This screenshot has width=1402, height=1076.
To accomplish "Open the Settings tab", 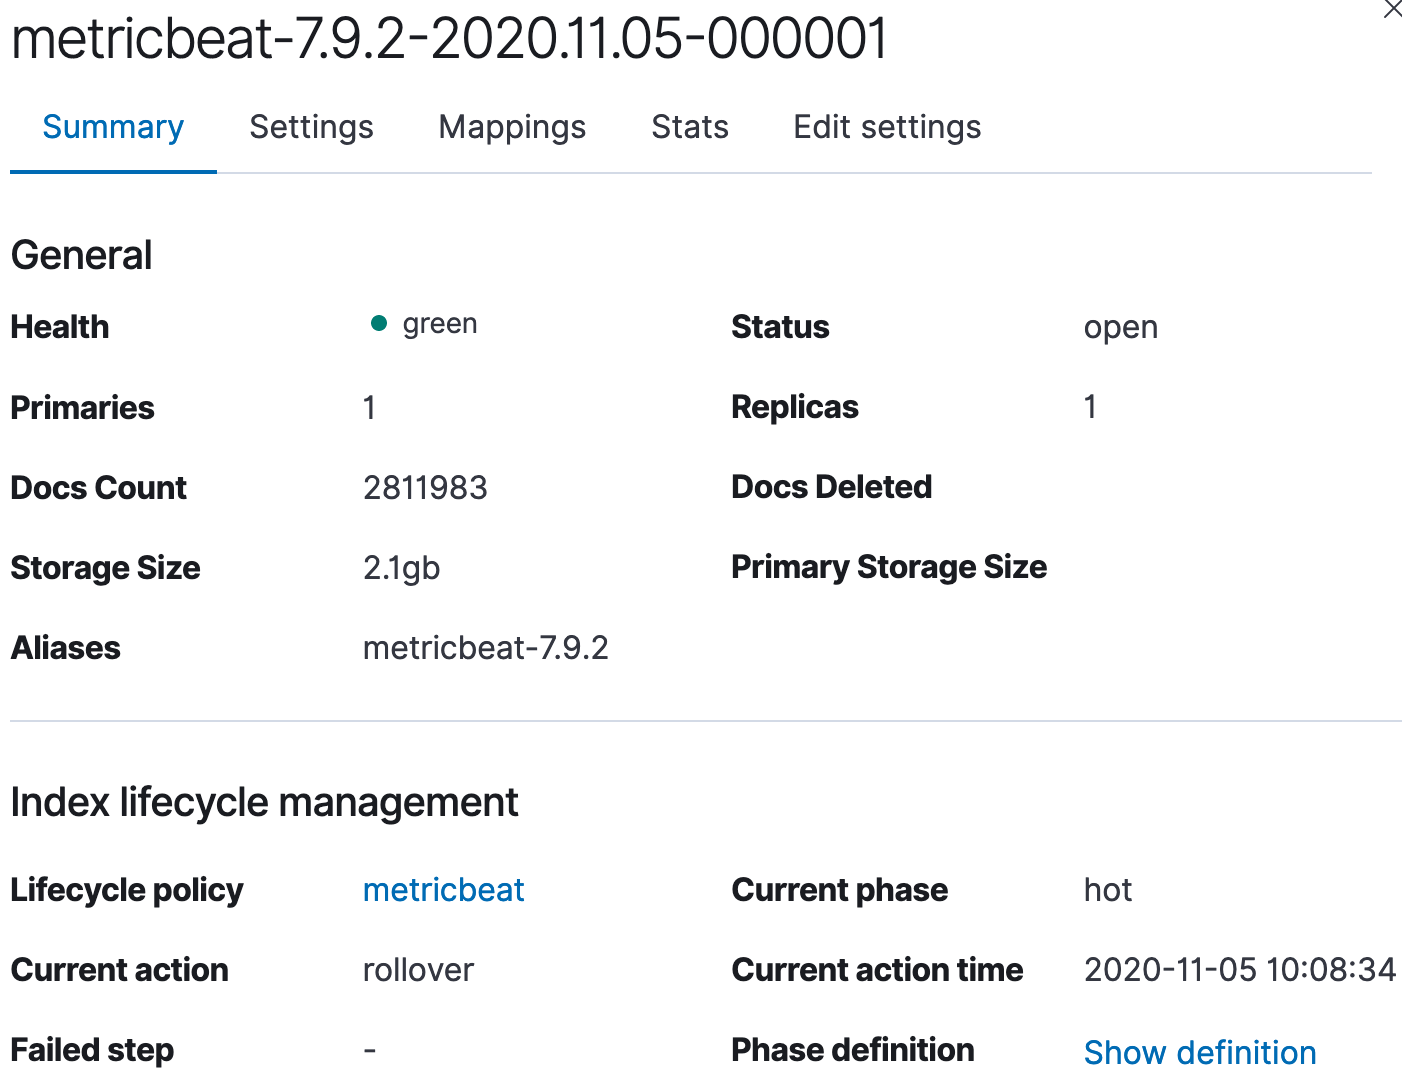I will (x=311, y=127).
